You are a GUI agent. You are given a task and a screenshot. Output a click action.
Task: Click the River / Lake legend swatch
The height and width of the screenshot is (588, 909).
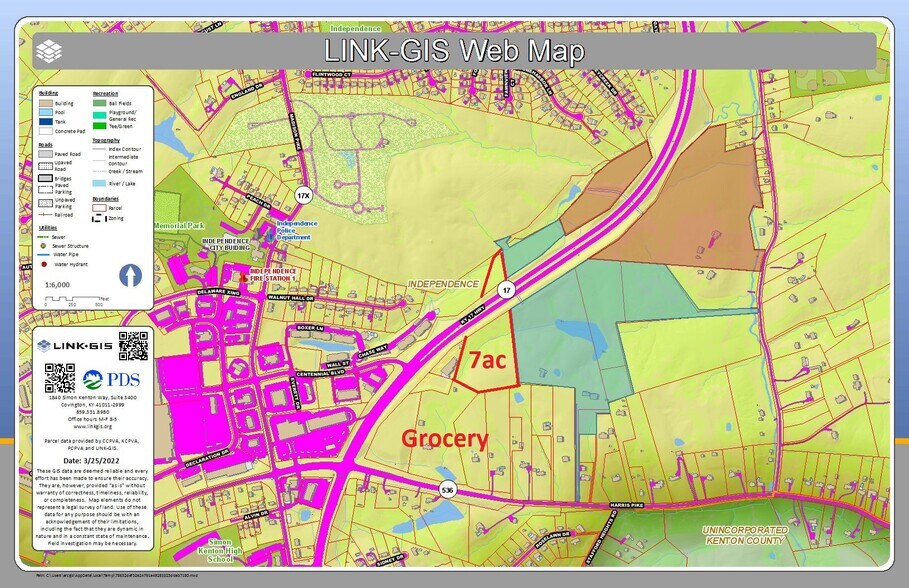click(99, 184)
